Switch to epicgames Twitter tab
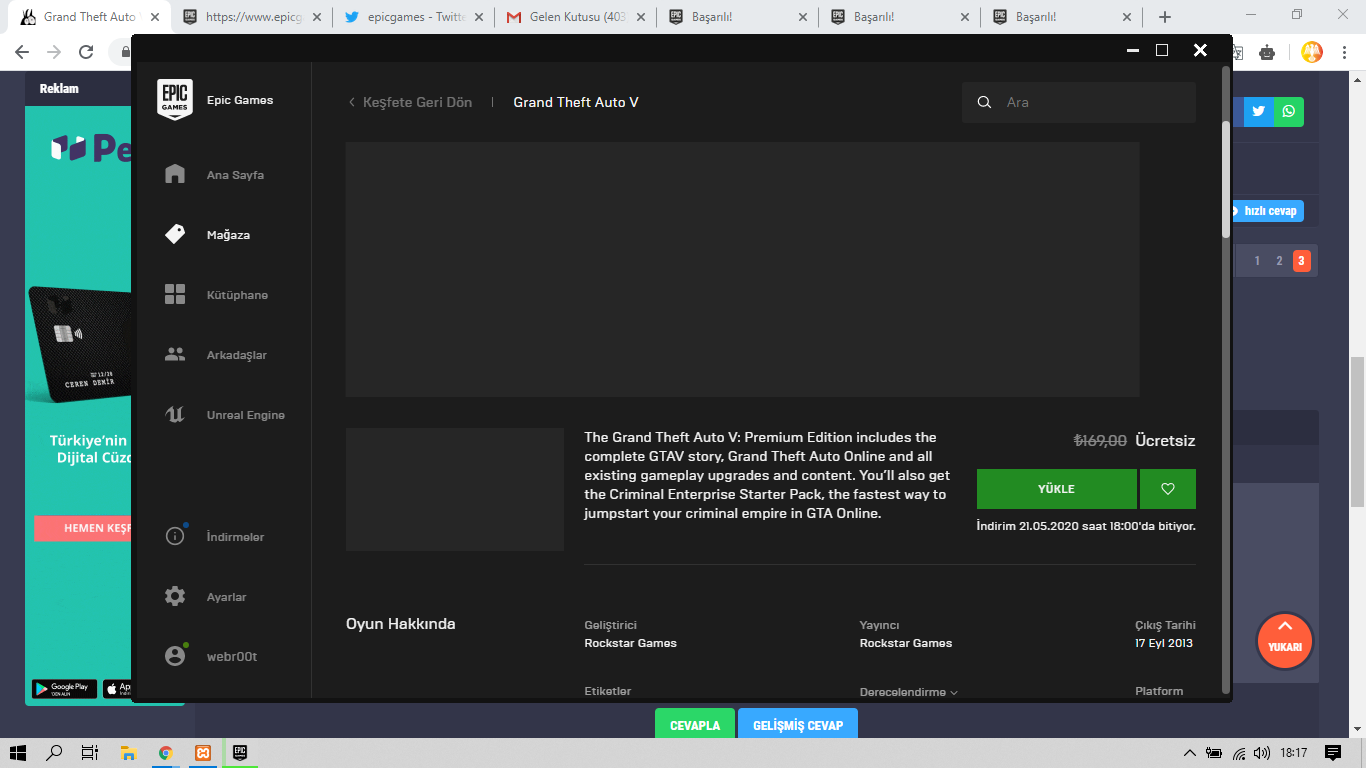Image resolution: width=1366 pixels, height=768 pixels. pos(414,17)
